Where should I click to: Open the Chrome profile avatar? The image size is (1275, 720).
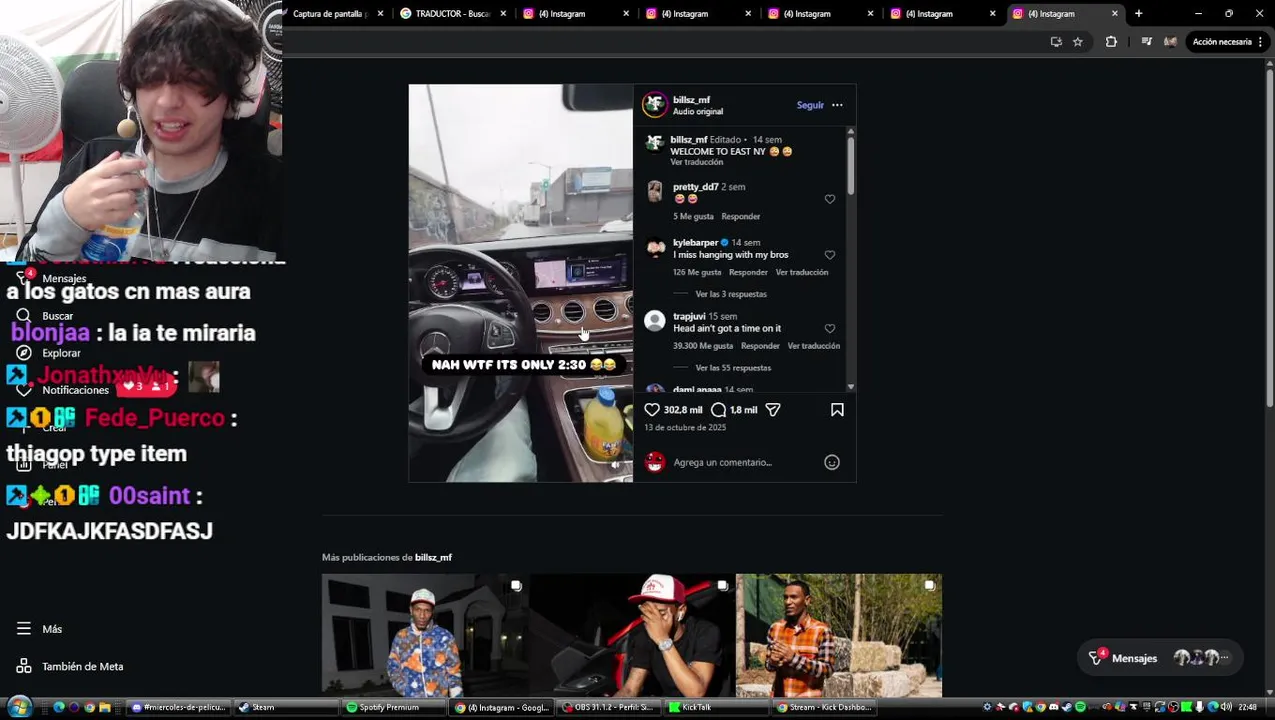[1170, 42]
